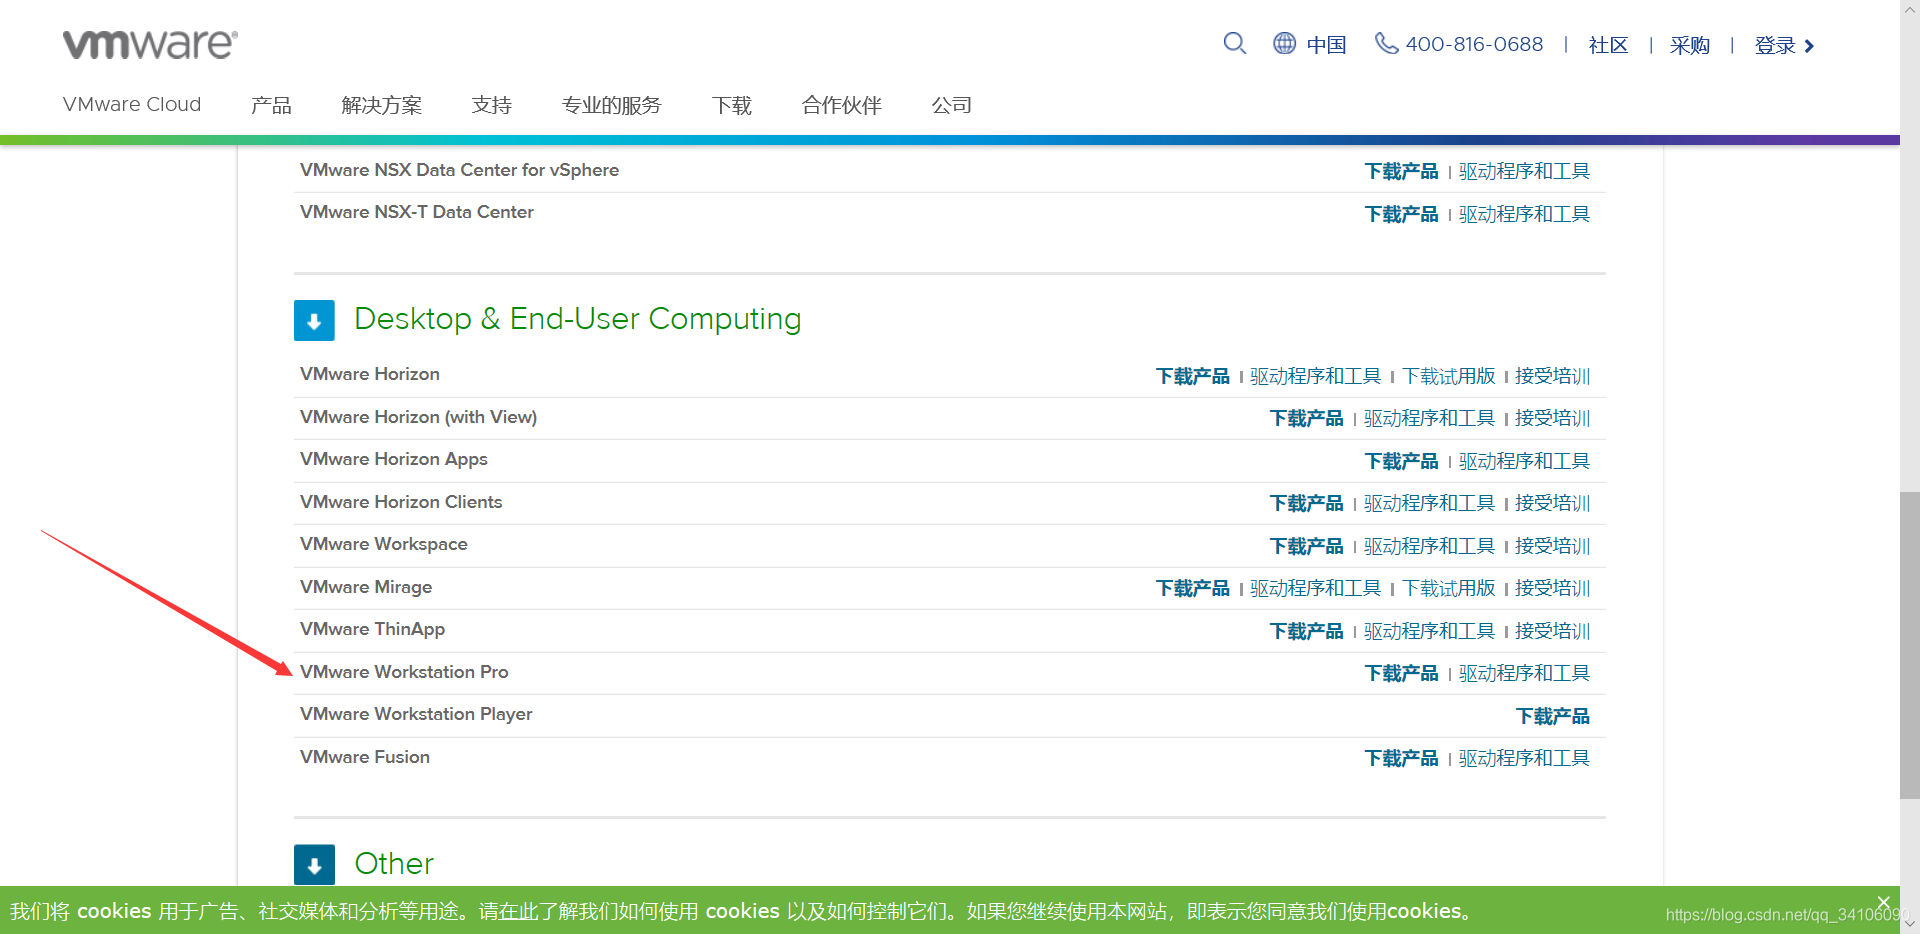Open the 产品 menu
The height and width of the screenshot is (934, 1920).
coord(271,105)
